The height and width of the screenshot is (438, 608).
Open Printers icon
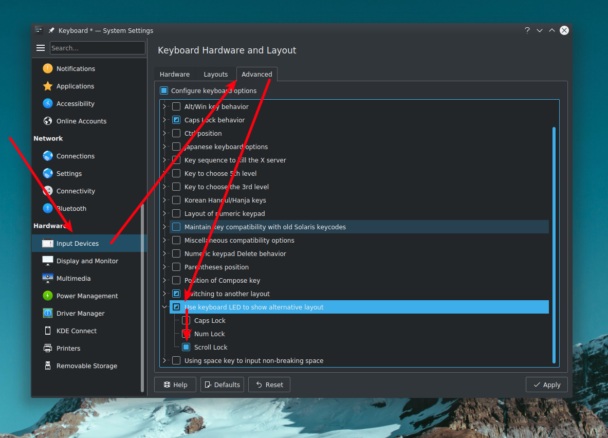pyautogui.click(x=48, y=348)
